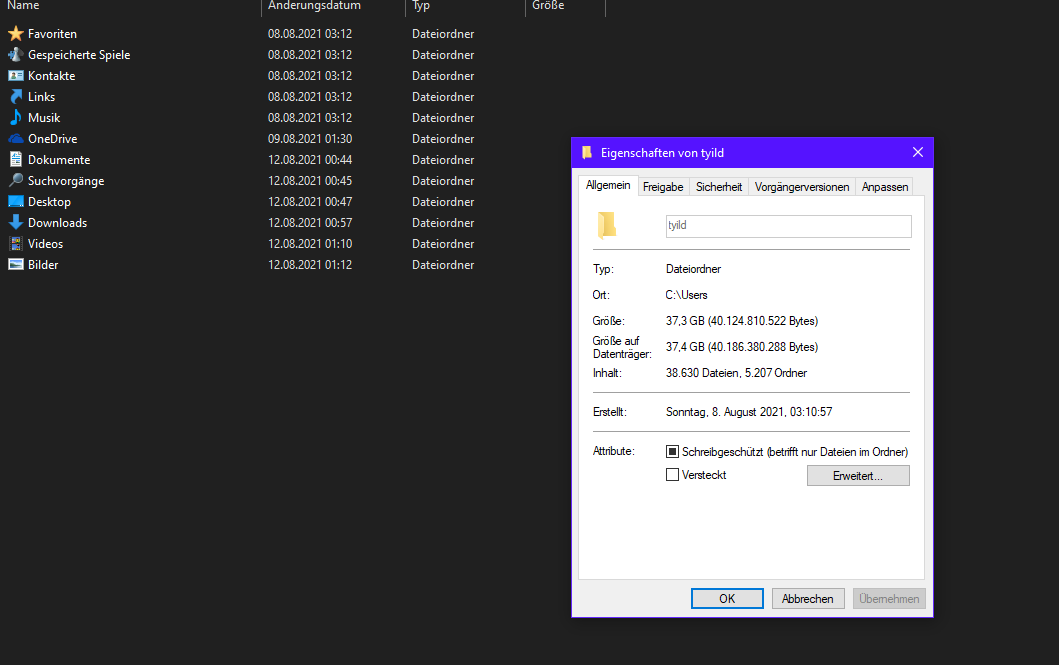Select the Favoriten folder name
The width and height of the screenshot is (1059, 665).
[x=52, y=34]
